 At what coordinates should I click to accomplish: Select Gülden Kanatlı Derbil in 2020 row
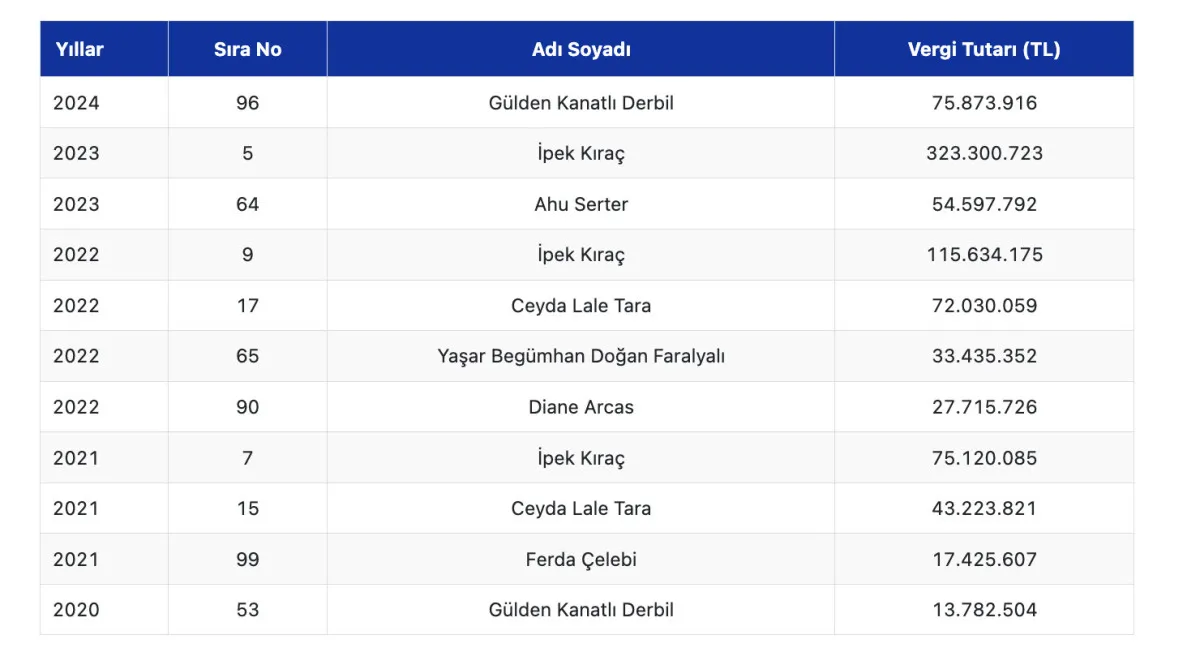tap(581, 610)
